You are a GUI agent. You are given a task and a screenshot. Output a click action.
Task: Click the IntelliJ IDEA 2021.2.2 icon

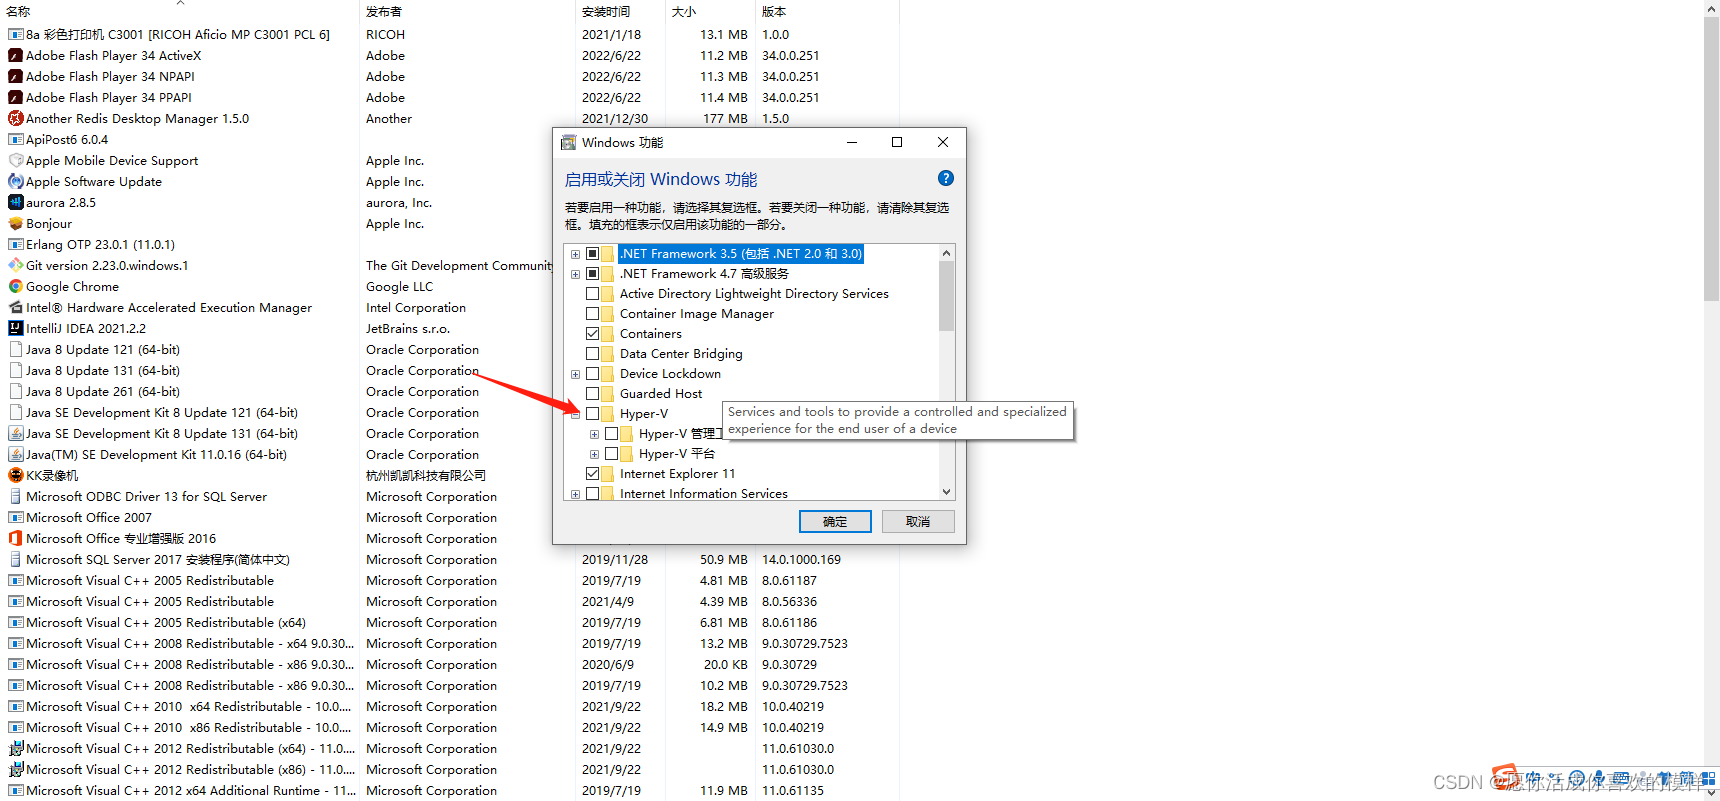coord(16,328)
